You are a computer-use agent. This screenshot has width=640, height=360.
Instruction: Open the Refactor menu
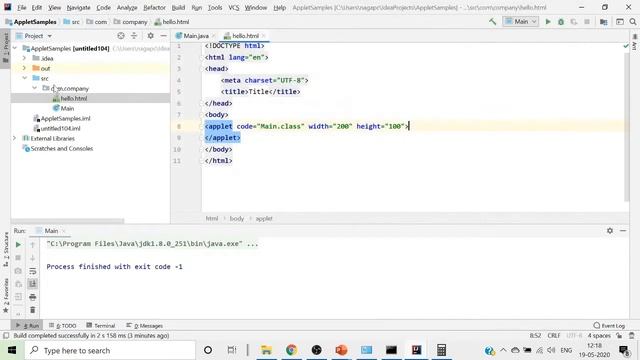154,7
